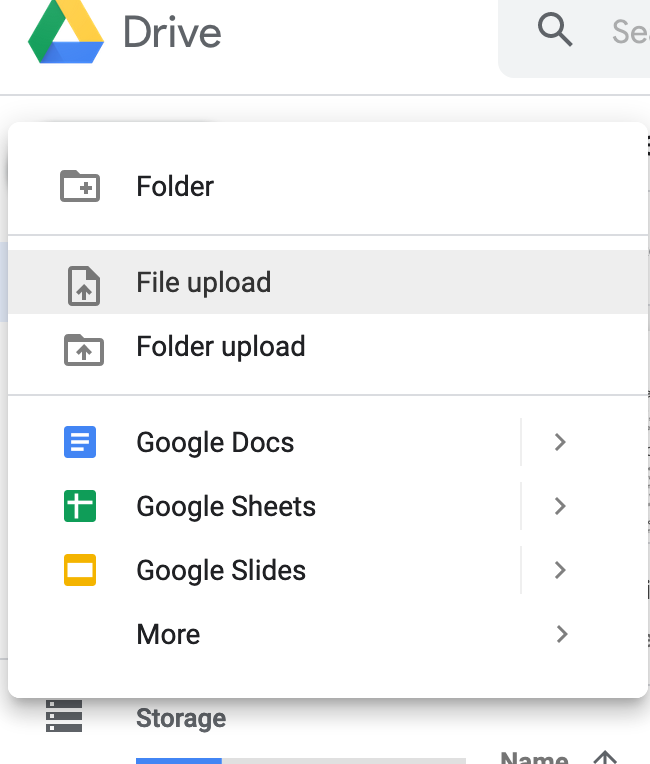The width and height of the screenshot is (650, 764).
Task: Focus the Drive search field
Action: (574, 37)
